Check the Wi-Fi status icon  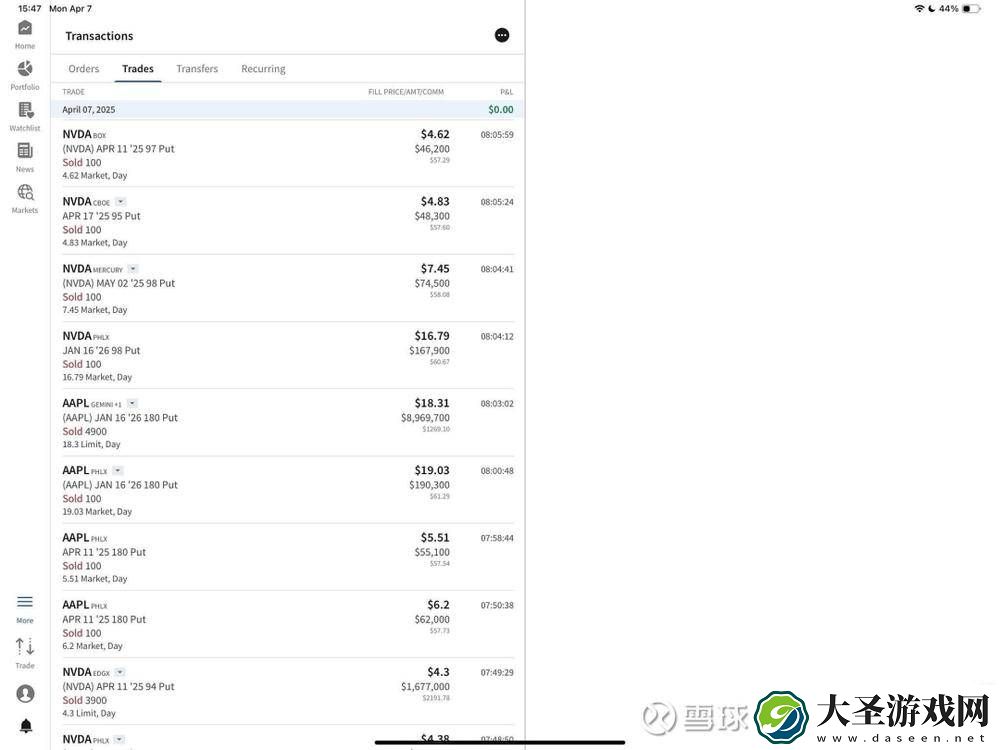point(919,8)
